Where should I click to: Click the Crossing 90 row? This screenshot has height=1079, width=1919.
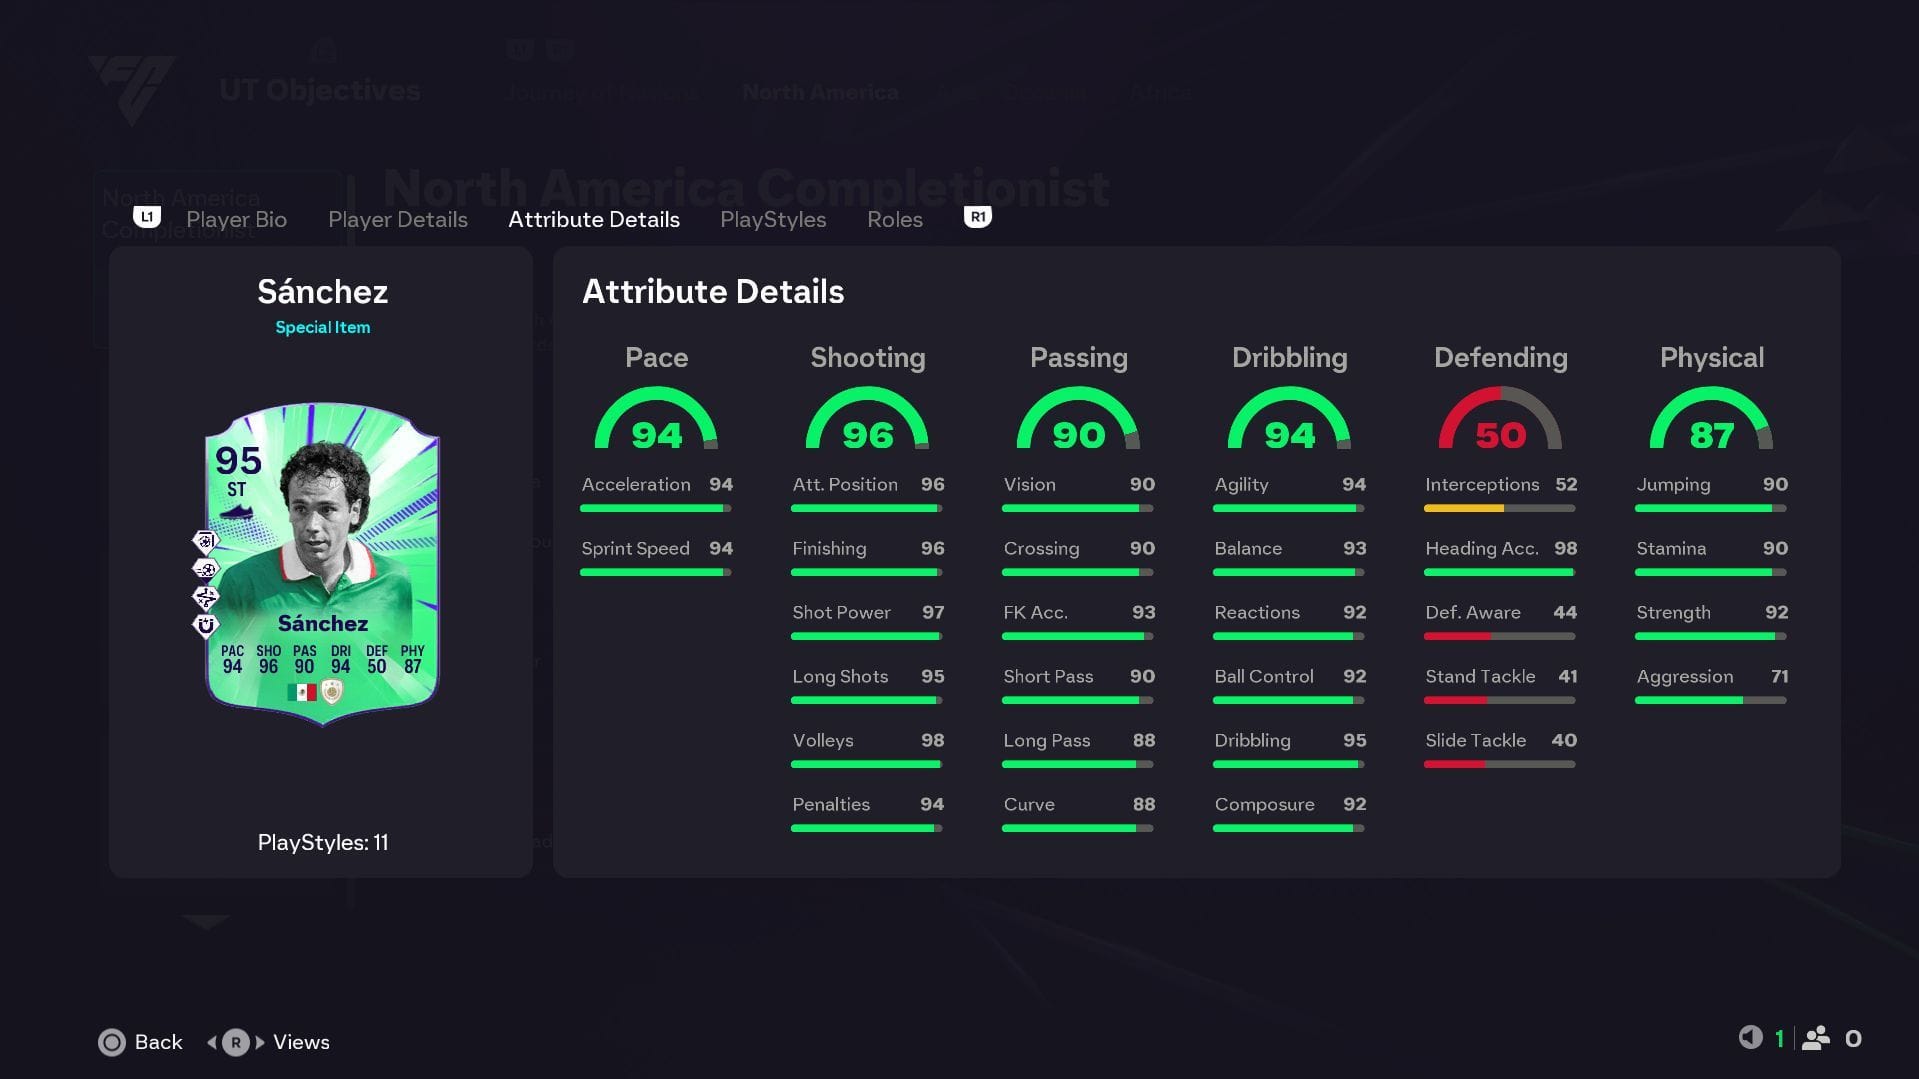pyautogui.click(x=1078, y=557)
